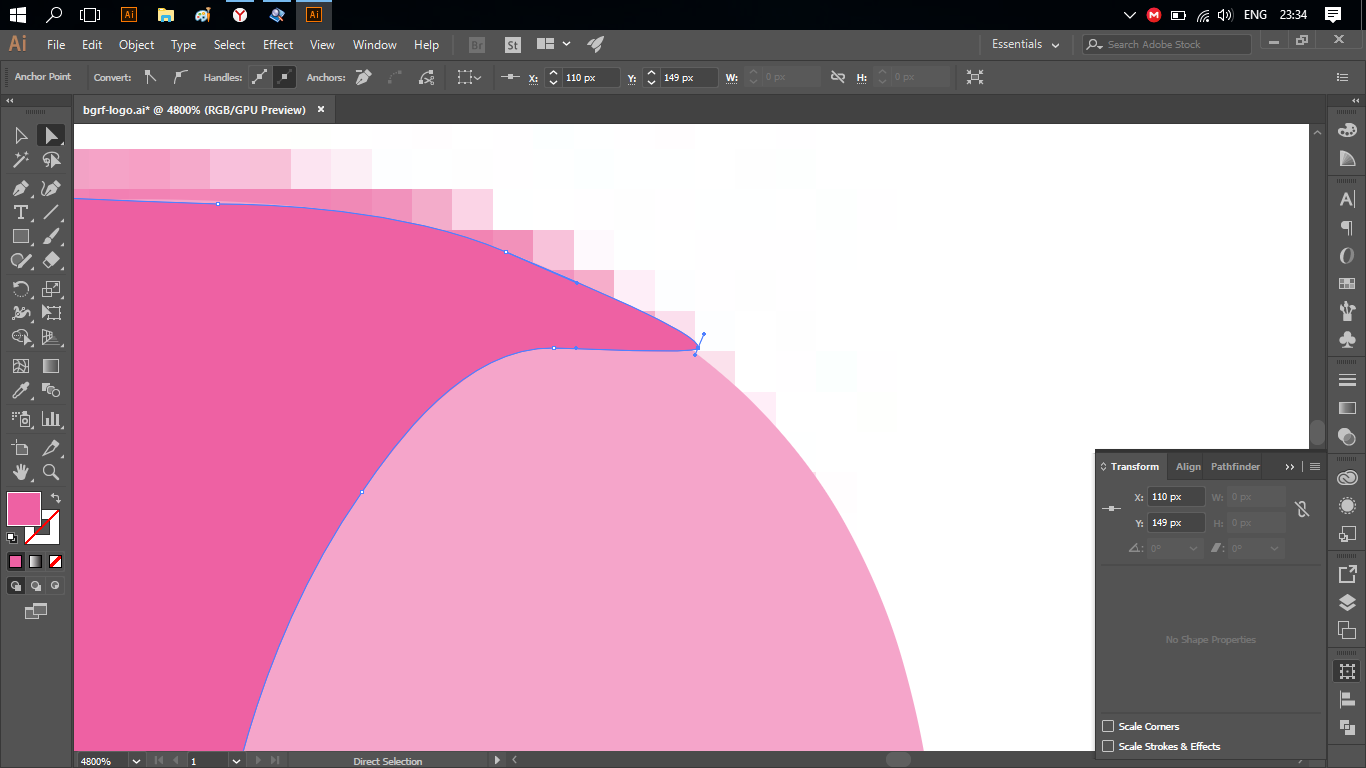Activate the Artboard tool
The image size is (1366, 768).
21,447
